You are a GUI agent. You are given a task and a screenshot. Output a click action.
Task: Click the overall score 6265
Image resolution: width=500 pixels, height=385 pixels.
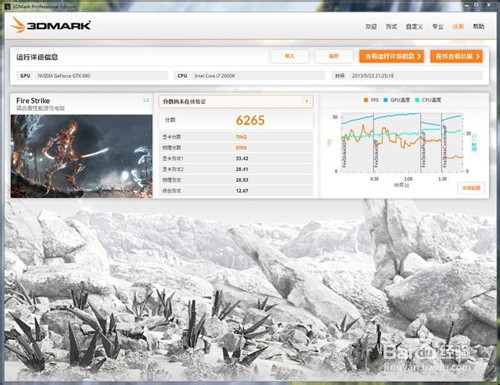click(x=250, y=120)
